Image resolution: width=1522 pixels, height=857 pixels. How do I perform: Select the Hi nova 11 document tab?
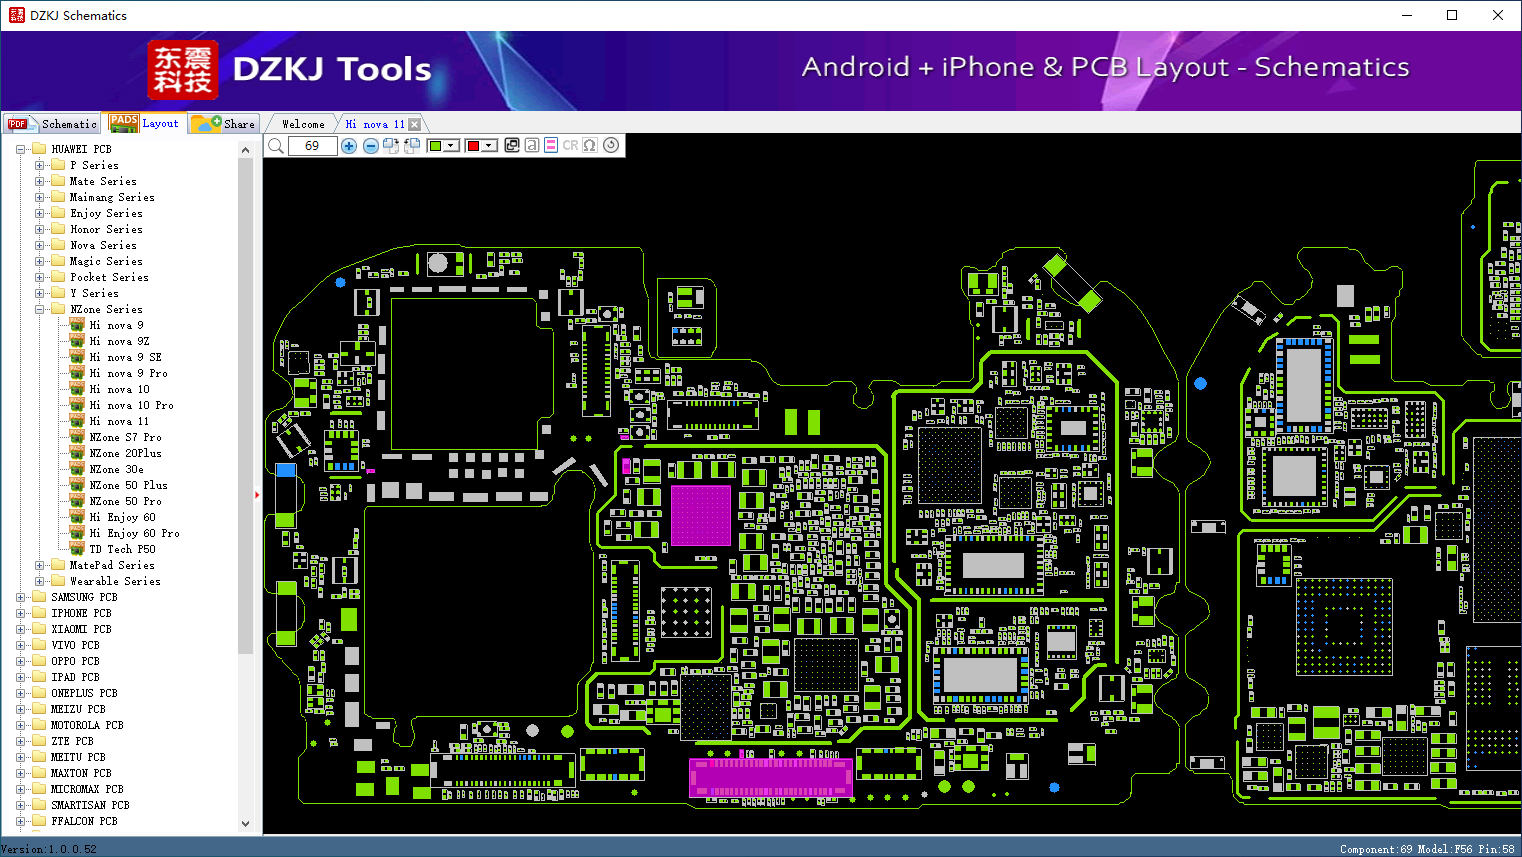point(375,124)
